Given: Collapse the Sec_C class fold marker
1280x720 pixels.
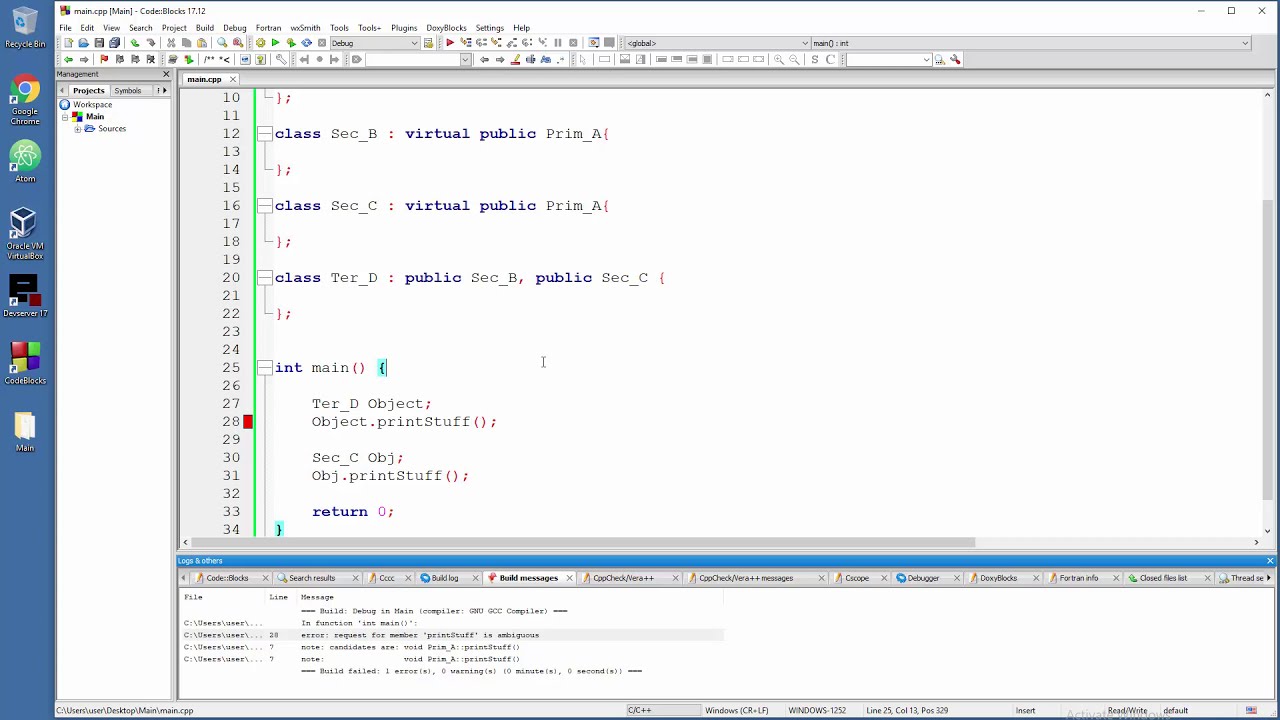Looking at the screenshot, I should [x=264, y=206].
